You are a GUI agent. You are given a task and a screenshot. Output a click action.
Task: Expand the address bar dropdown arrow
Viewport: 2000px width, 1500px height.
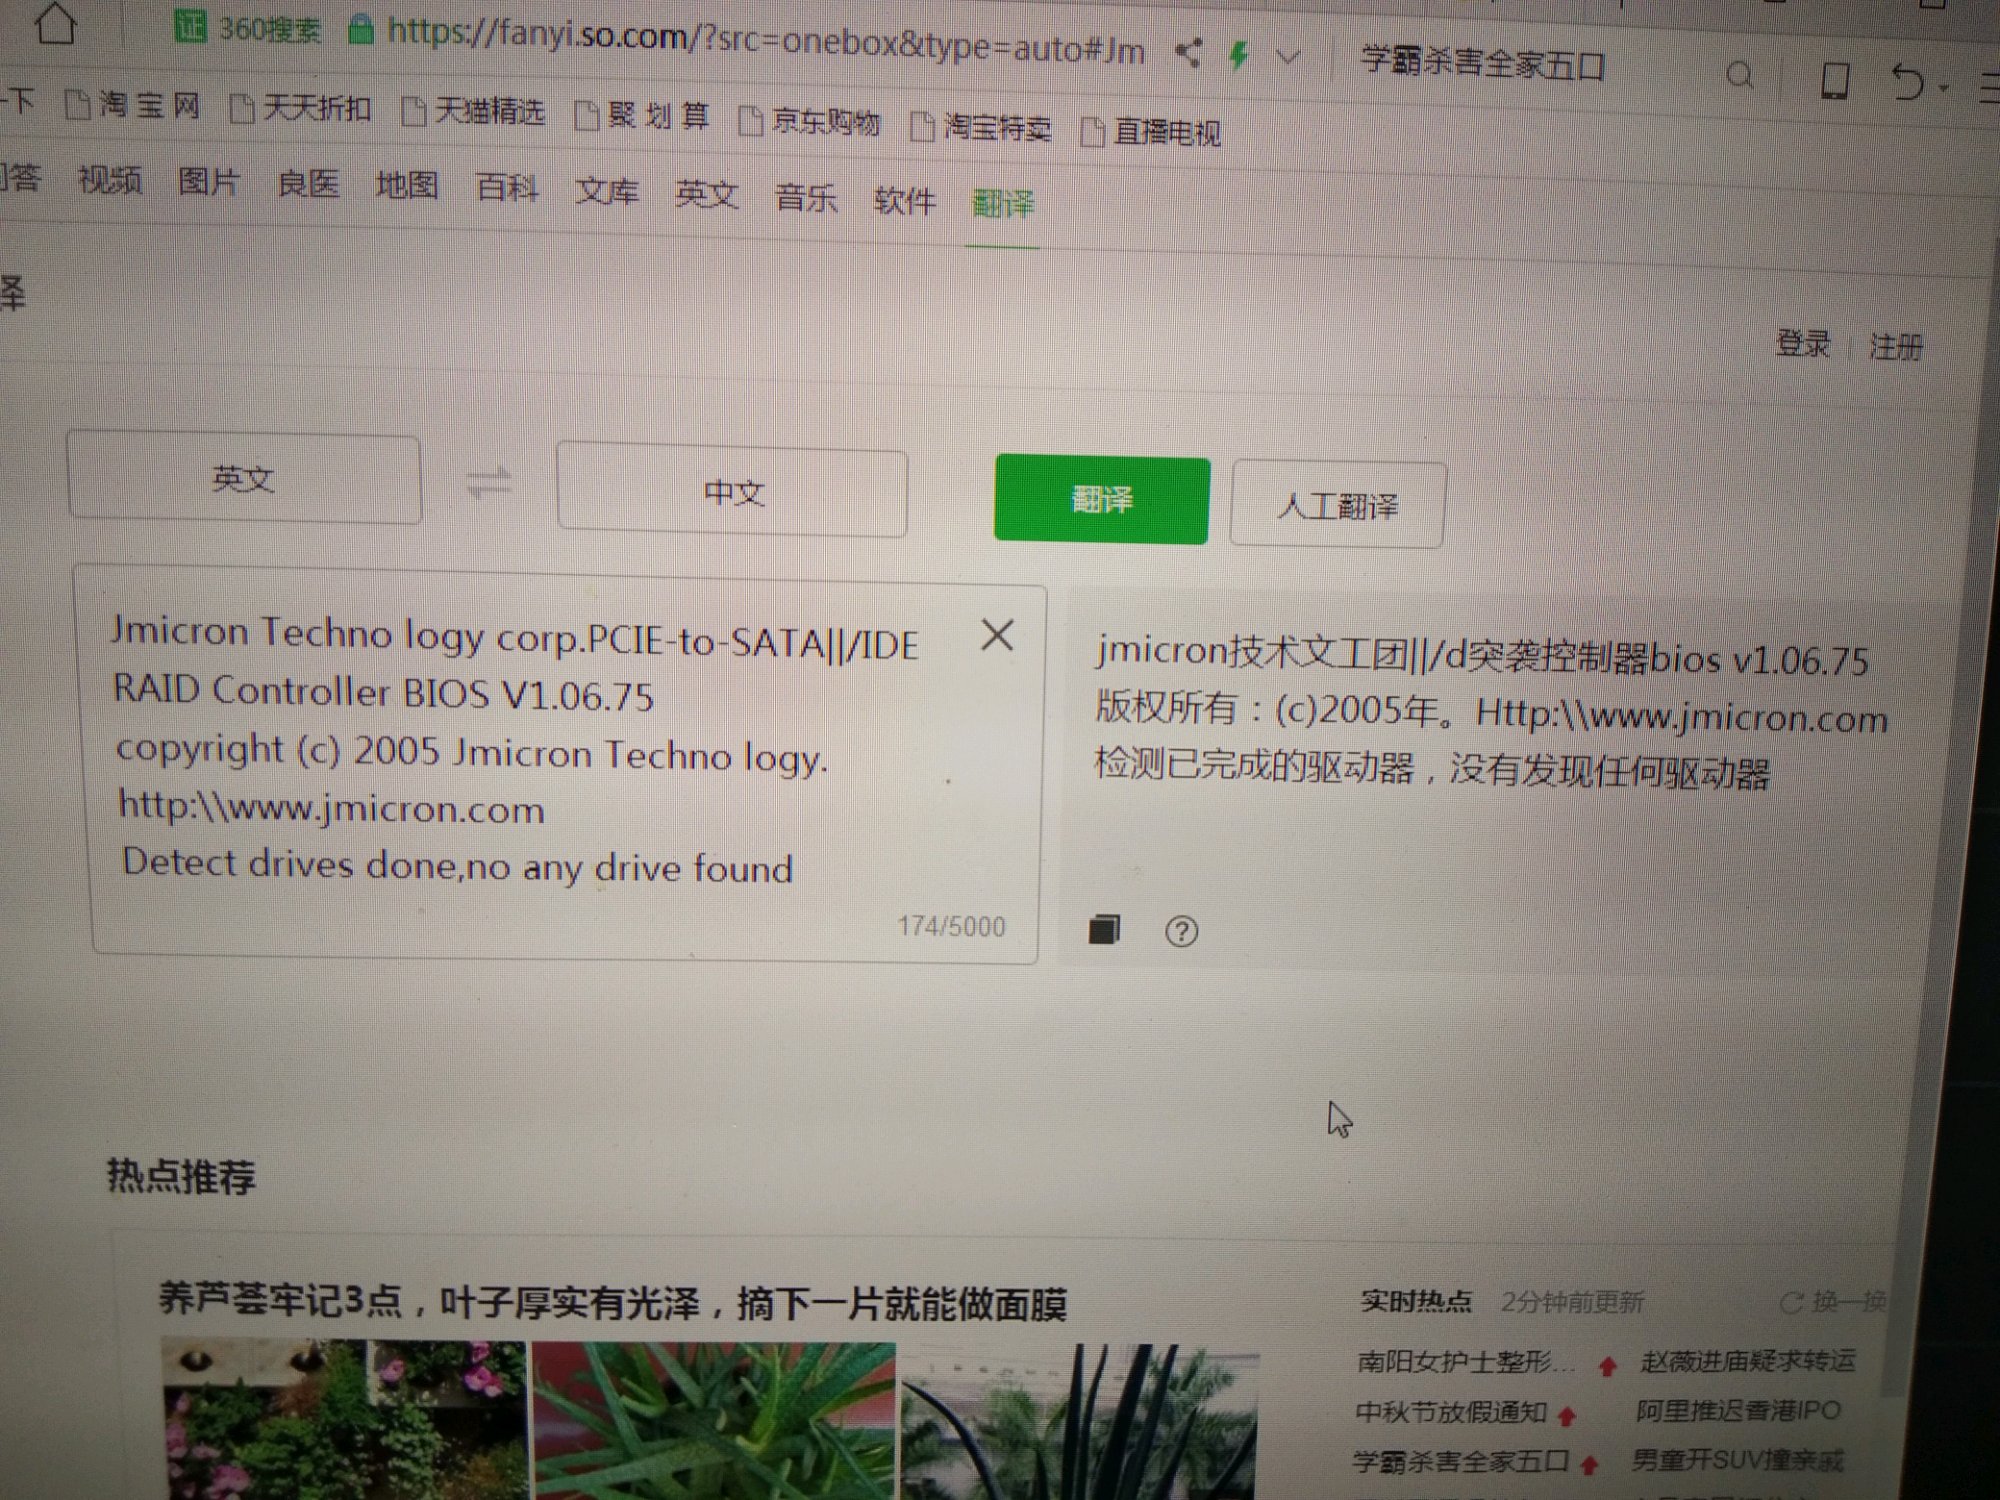tap(1289, 58)
